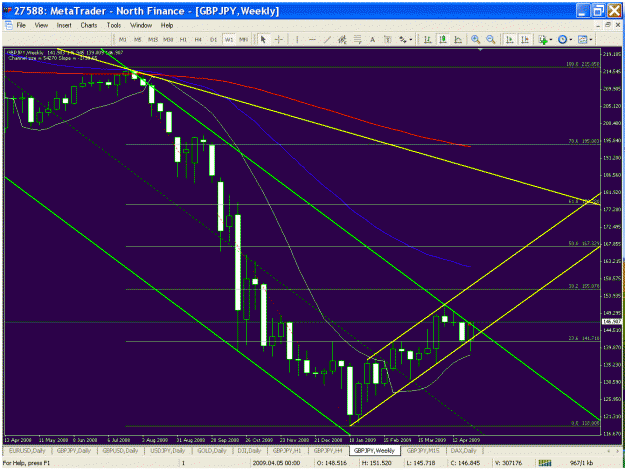Select the crosshair tool
The width and height of the screenshot is (625, 470).
pos(279,39)
